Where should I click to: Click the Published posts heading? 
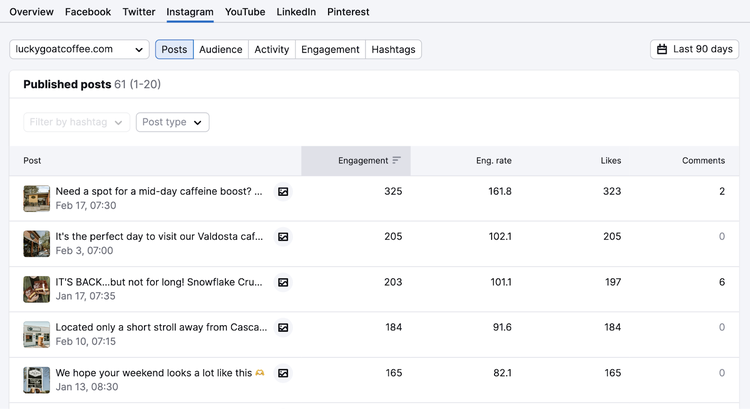pos(67,84)
